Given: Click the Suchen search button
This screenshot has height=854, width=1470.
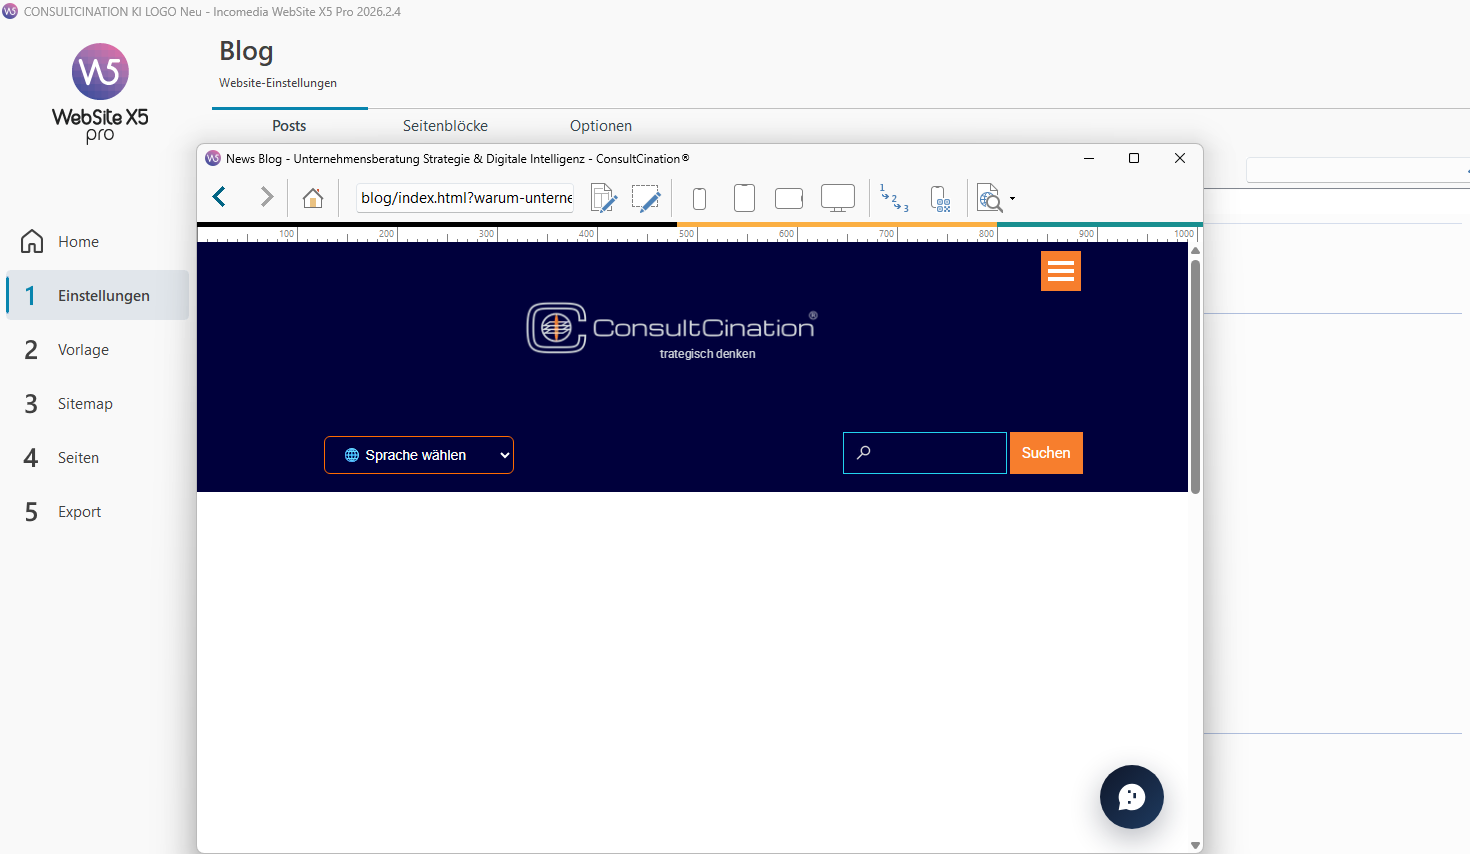Looking at the screenshot, I should pos(1046,453).
